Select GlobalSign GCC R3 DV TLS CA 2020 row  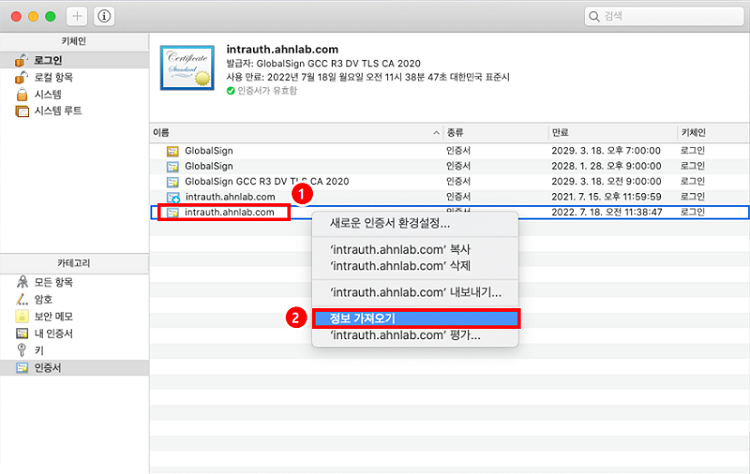pos(450,181)
